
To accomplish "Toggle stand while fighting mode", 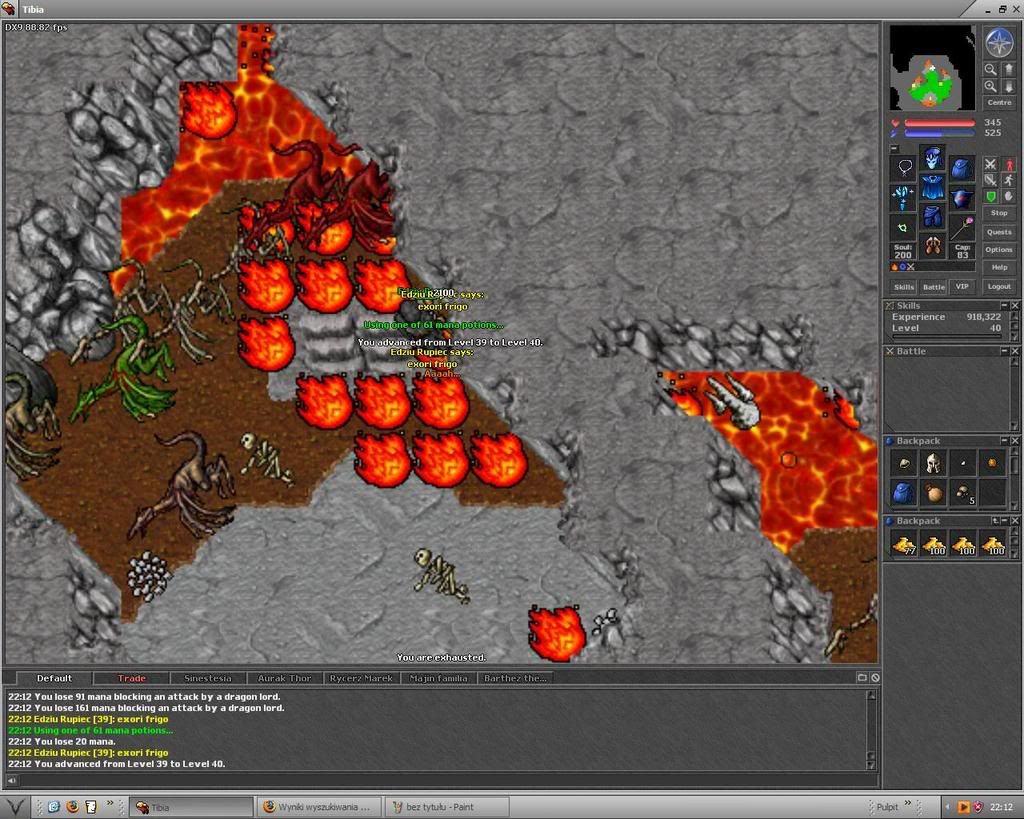I will click(x=1008, y=164).
